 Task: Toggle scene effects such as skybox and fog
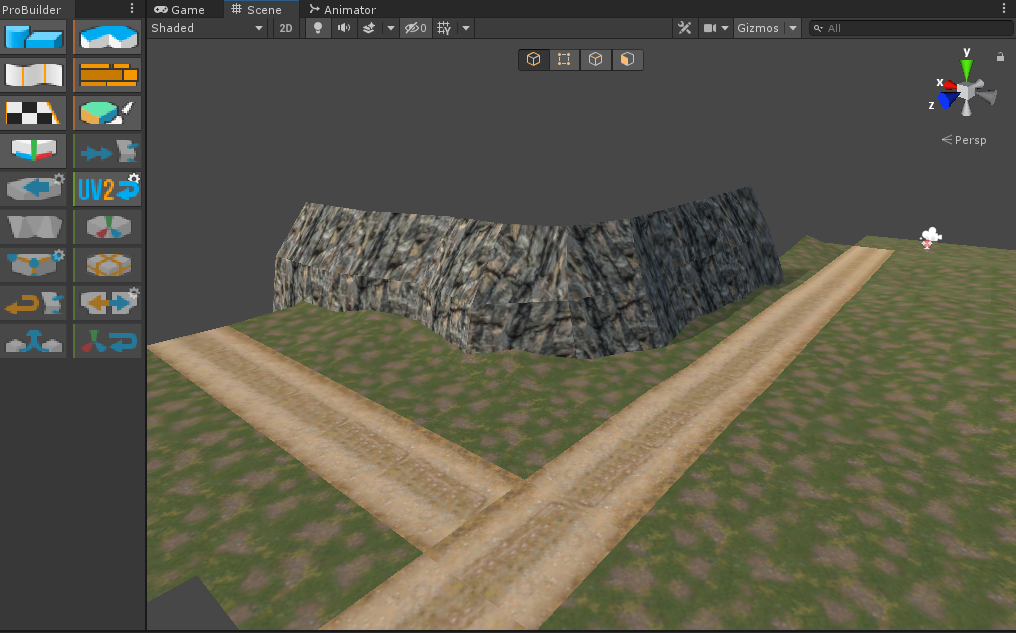369,28
